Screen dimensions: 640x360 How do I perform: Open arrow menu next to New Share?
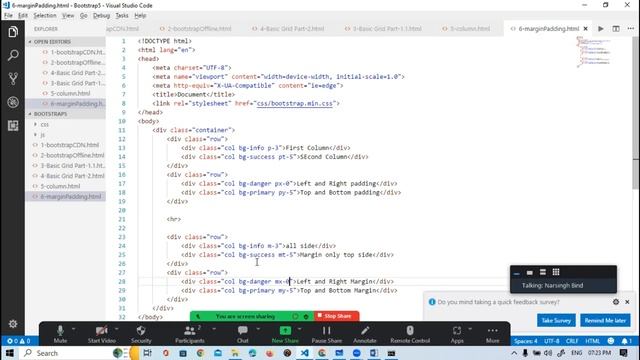pyautogui.click(x=299, y=329)
